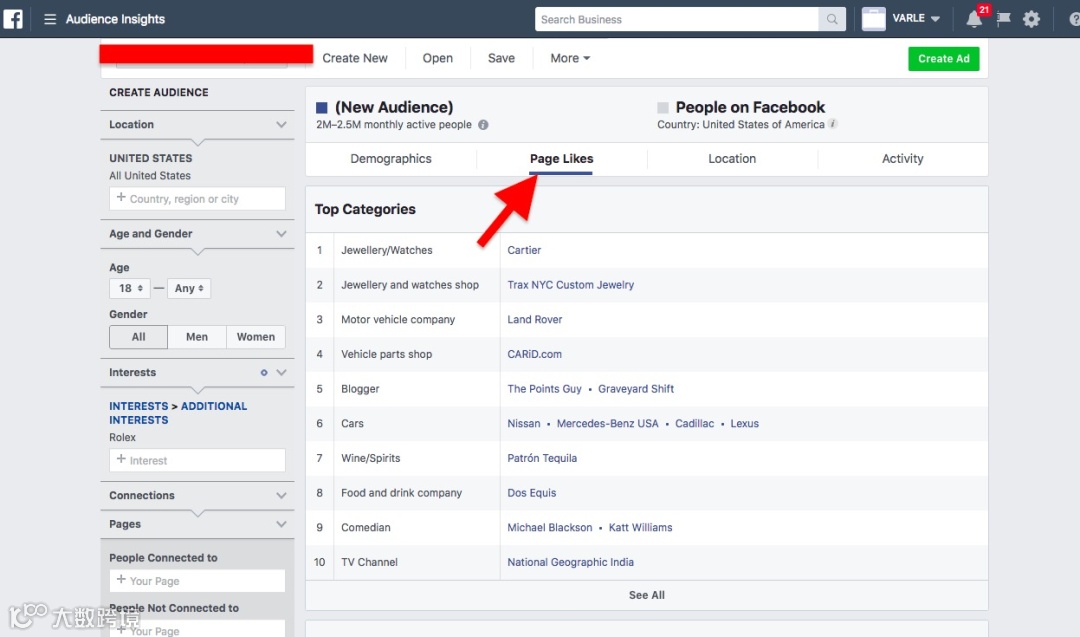The height and width of the screenshot is (637, 1080).
Task: Click the green Create Ad button
Action: pyautogui.click(x=944, y=59)
